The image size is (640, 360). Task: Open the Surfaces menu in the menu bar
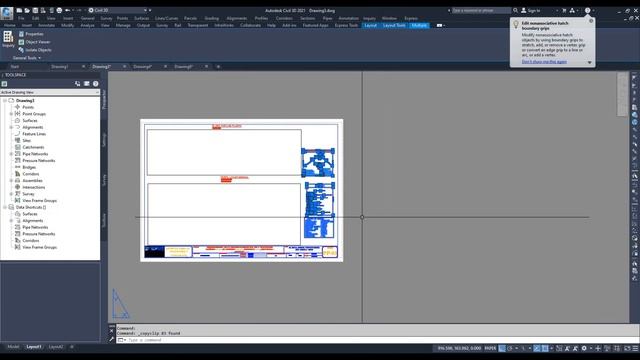coord(142,18)
